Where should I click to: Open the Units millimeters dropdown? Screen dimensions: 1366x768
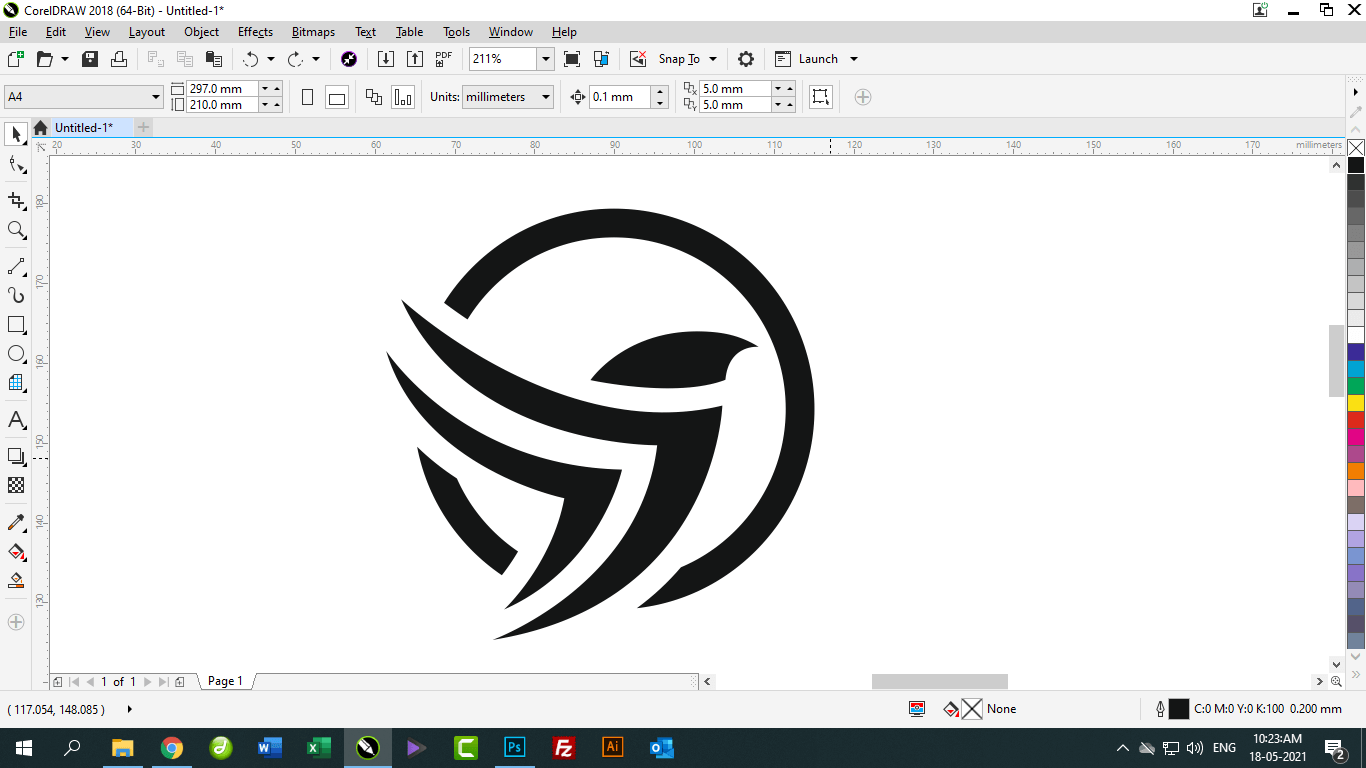click(x=546, y=97)
